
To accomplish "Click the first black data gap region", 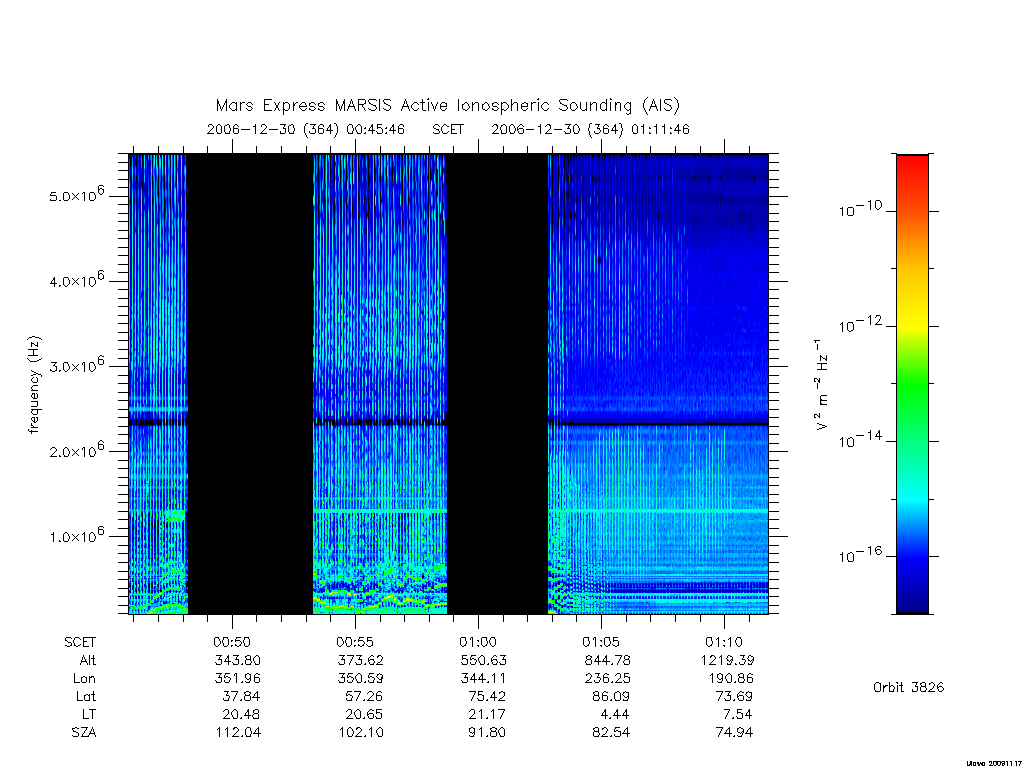I will 251,384.
